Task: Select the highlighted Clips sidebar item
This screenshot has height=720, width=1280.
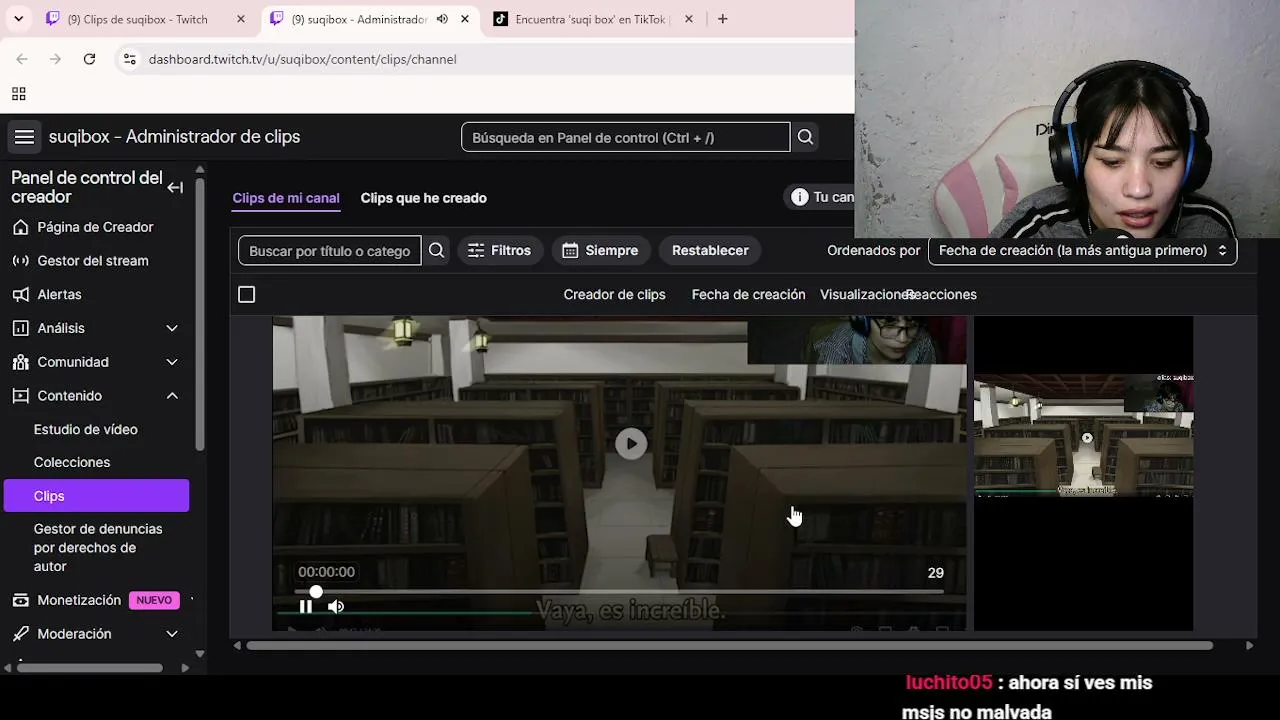Action: click(96, 496)
